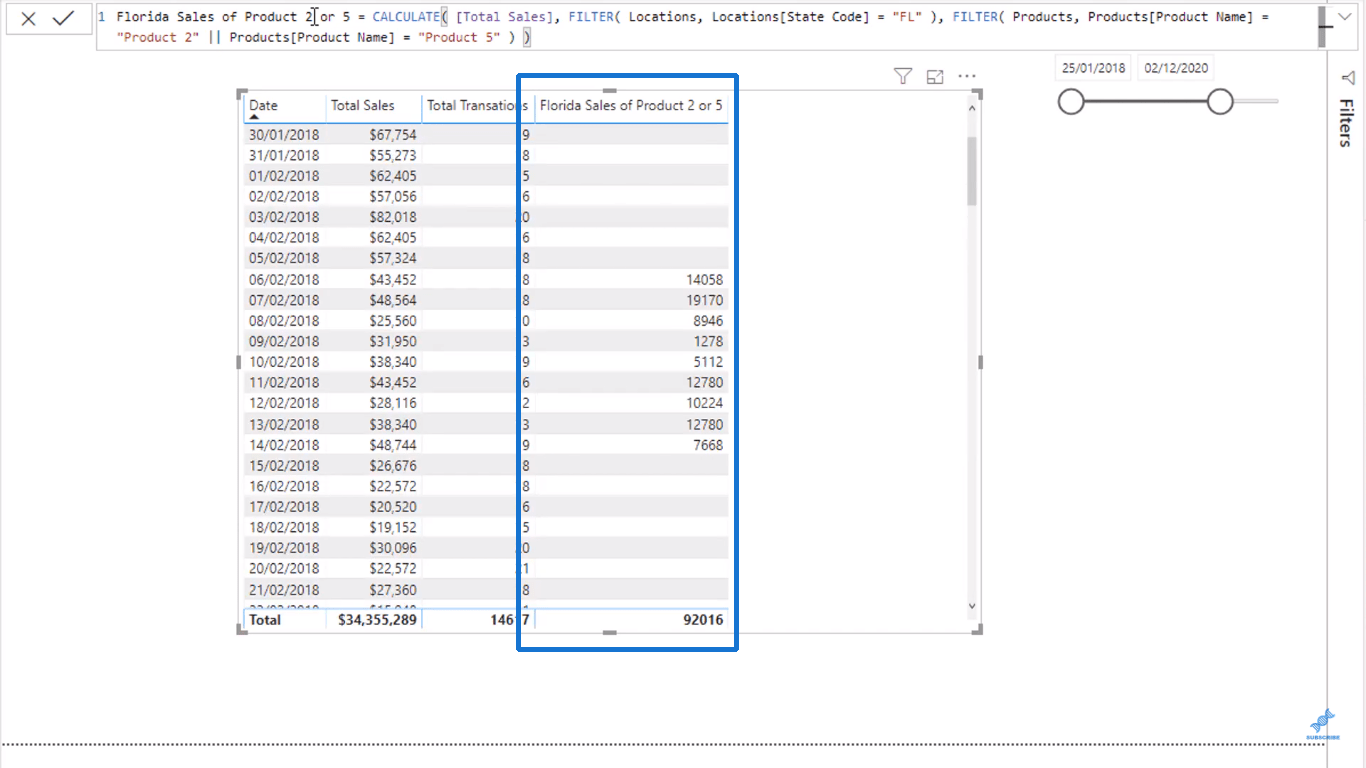Select the Total Sales value $30,096
The height and width of the screenshot is (768, 1366).
392,548
